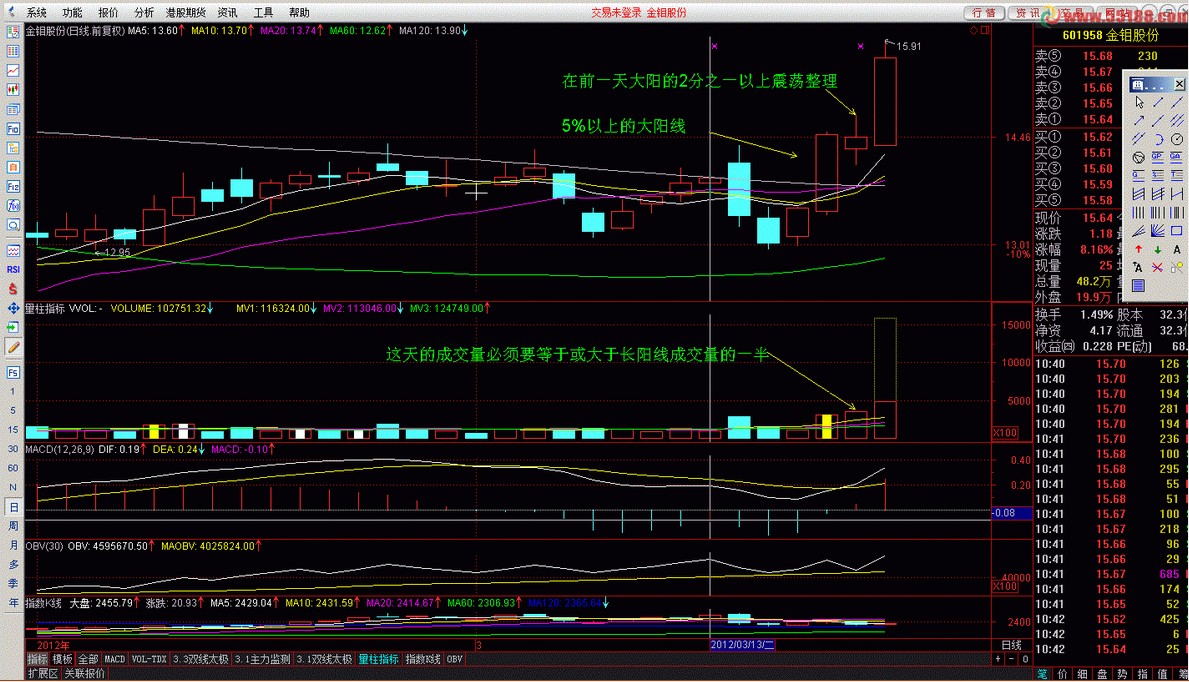Select the OBV indicator tab
1189x682 pixels.
(x=454, y=659)
